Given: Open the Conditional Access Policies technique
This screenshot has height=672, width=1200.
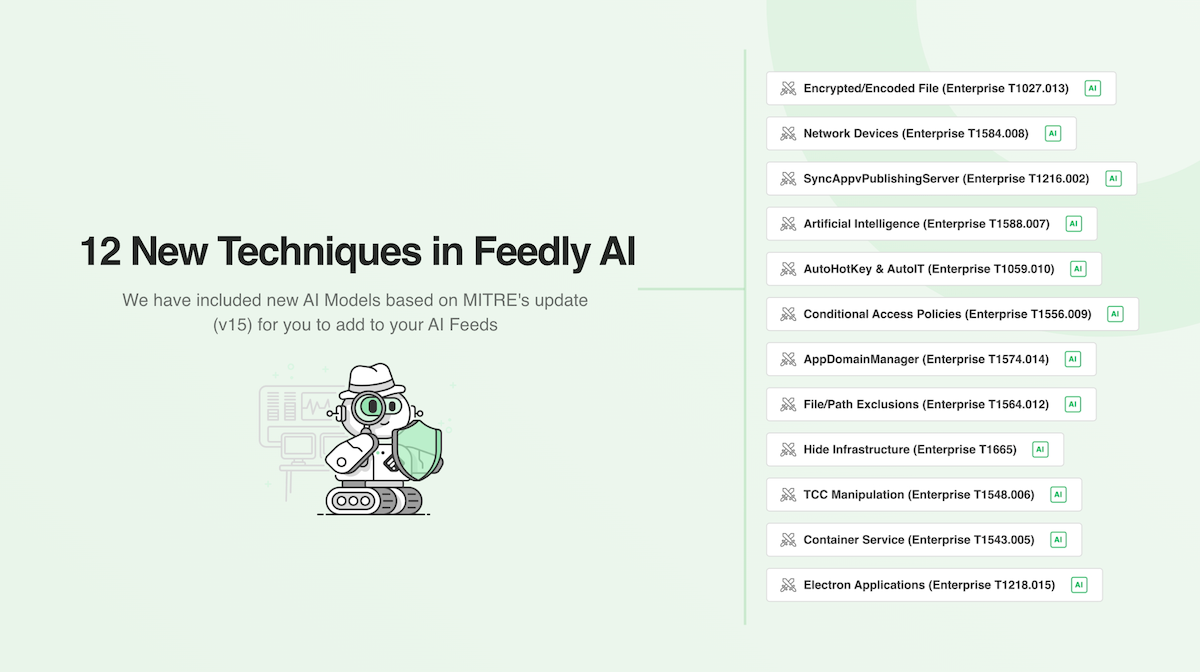Looking at the screenshot, I should [952, 314].
